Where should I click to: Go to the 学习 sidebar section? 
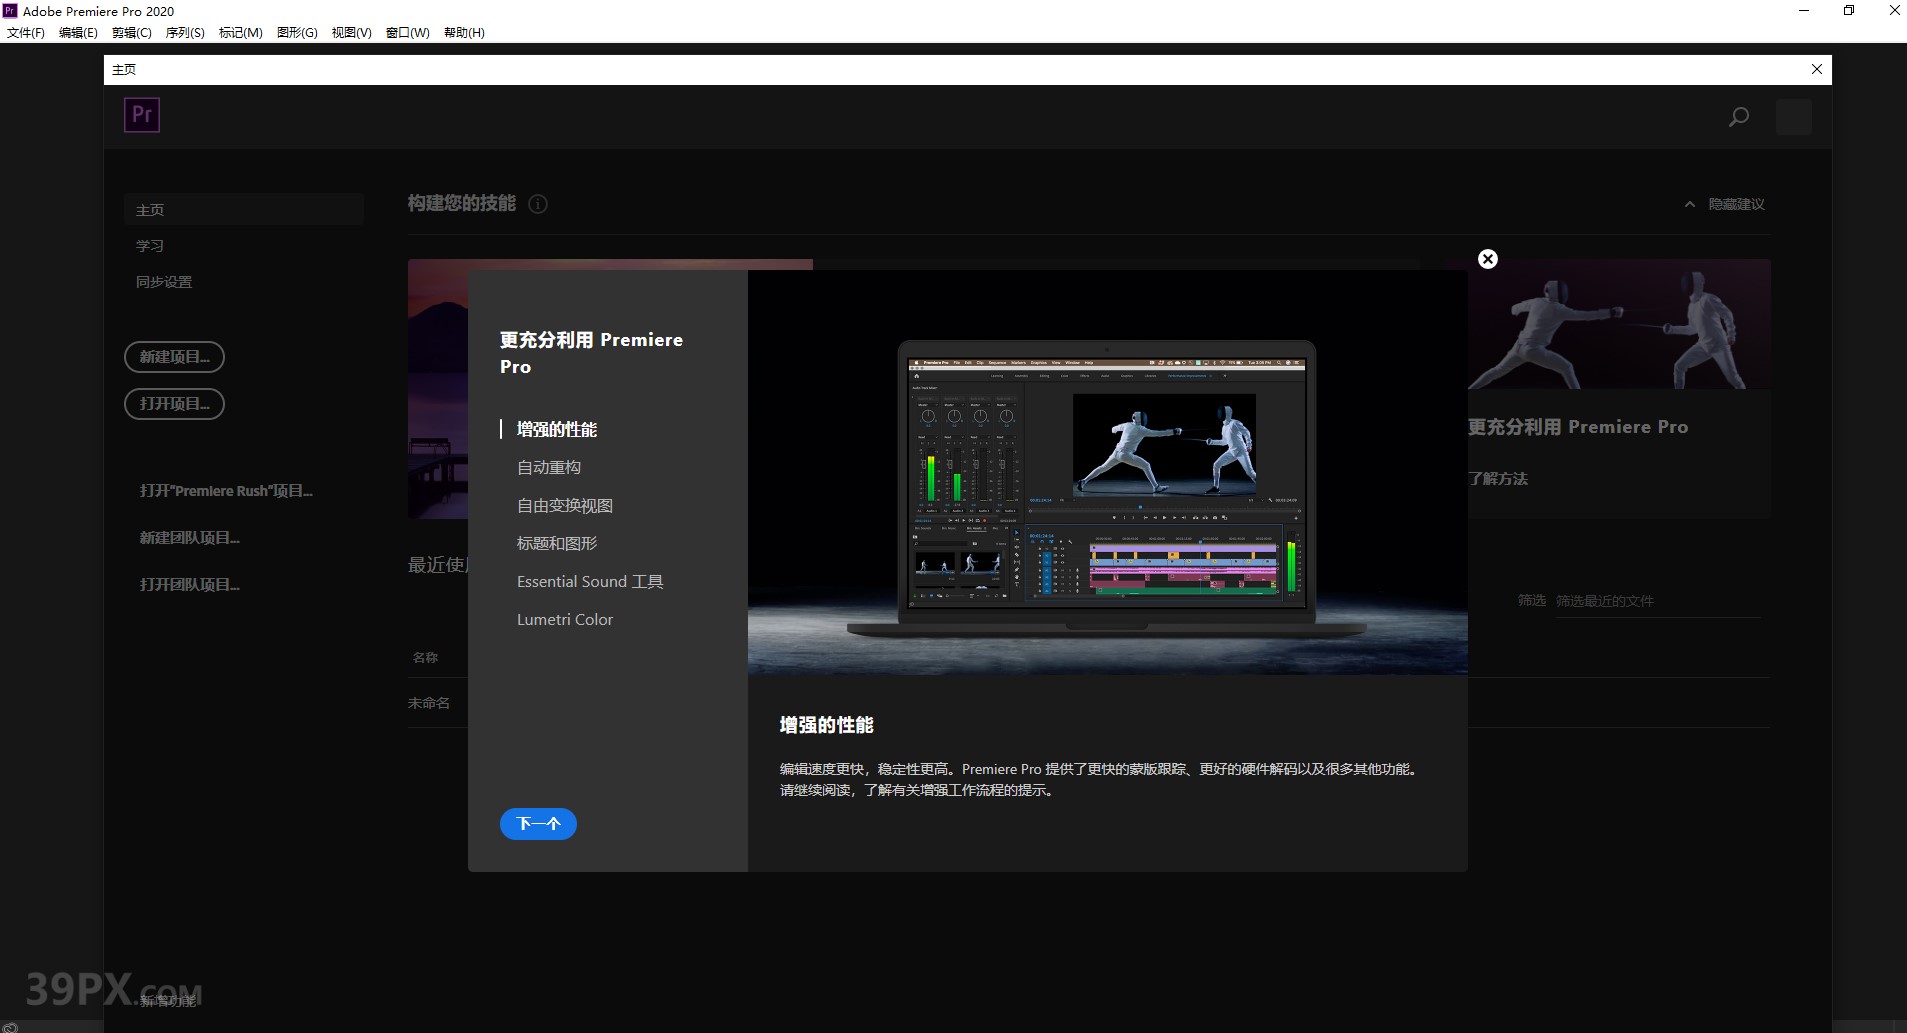pos(150,246)
